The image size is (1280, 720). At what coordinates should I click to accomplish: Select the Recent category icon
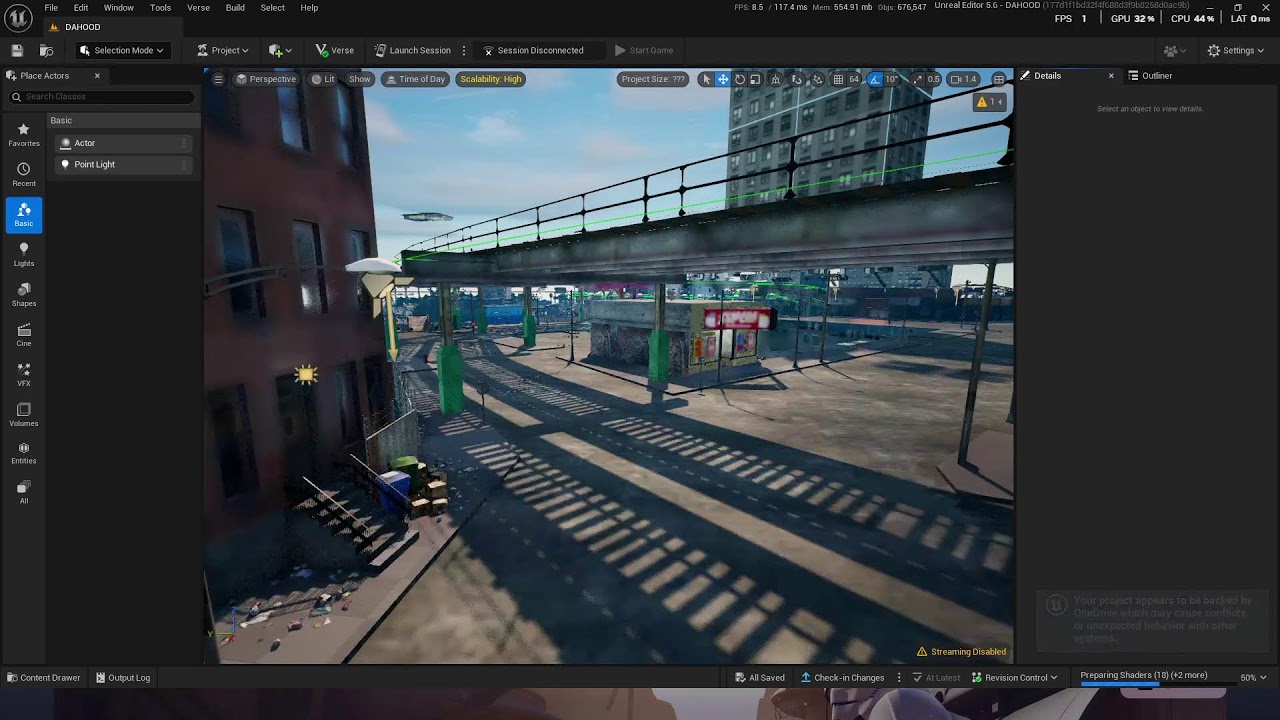point(24,174)
